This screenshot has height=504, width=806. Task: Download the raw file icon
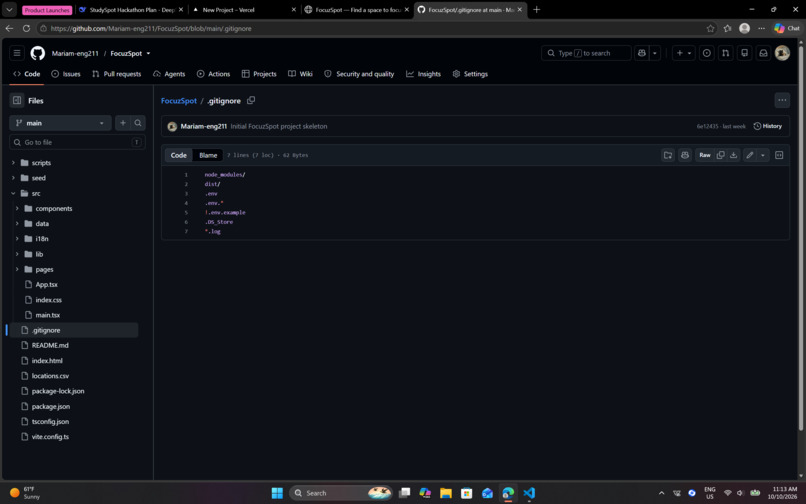[734, 155]
